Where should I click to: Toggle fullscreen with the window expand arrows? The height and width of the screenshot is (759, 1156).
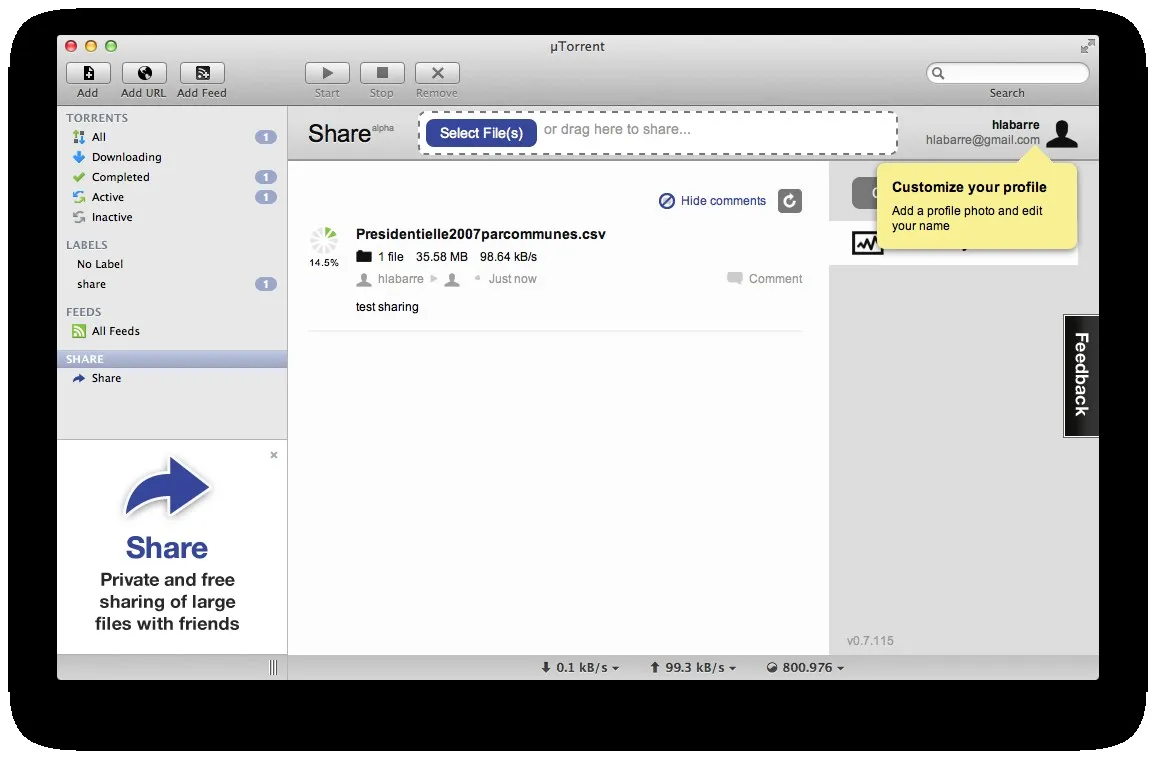point(1087,46)
